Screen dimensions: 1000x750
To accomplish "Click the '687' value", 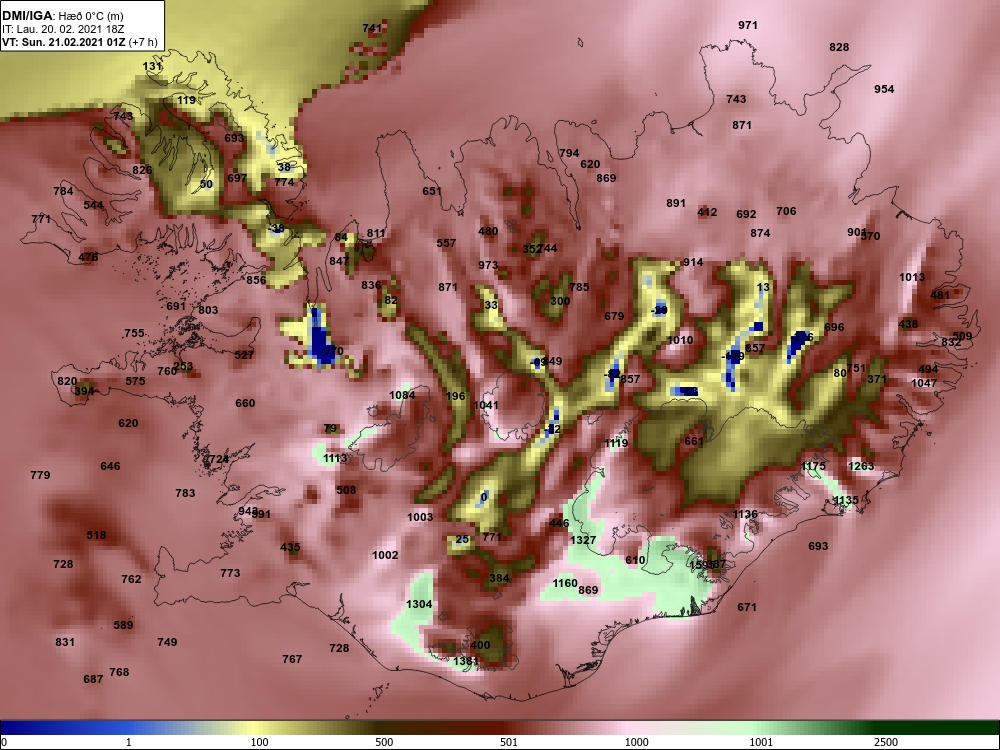I will (x=93, y=679).
